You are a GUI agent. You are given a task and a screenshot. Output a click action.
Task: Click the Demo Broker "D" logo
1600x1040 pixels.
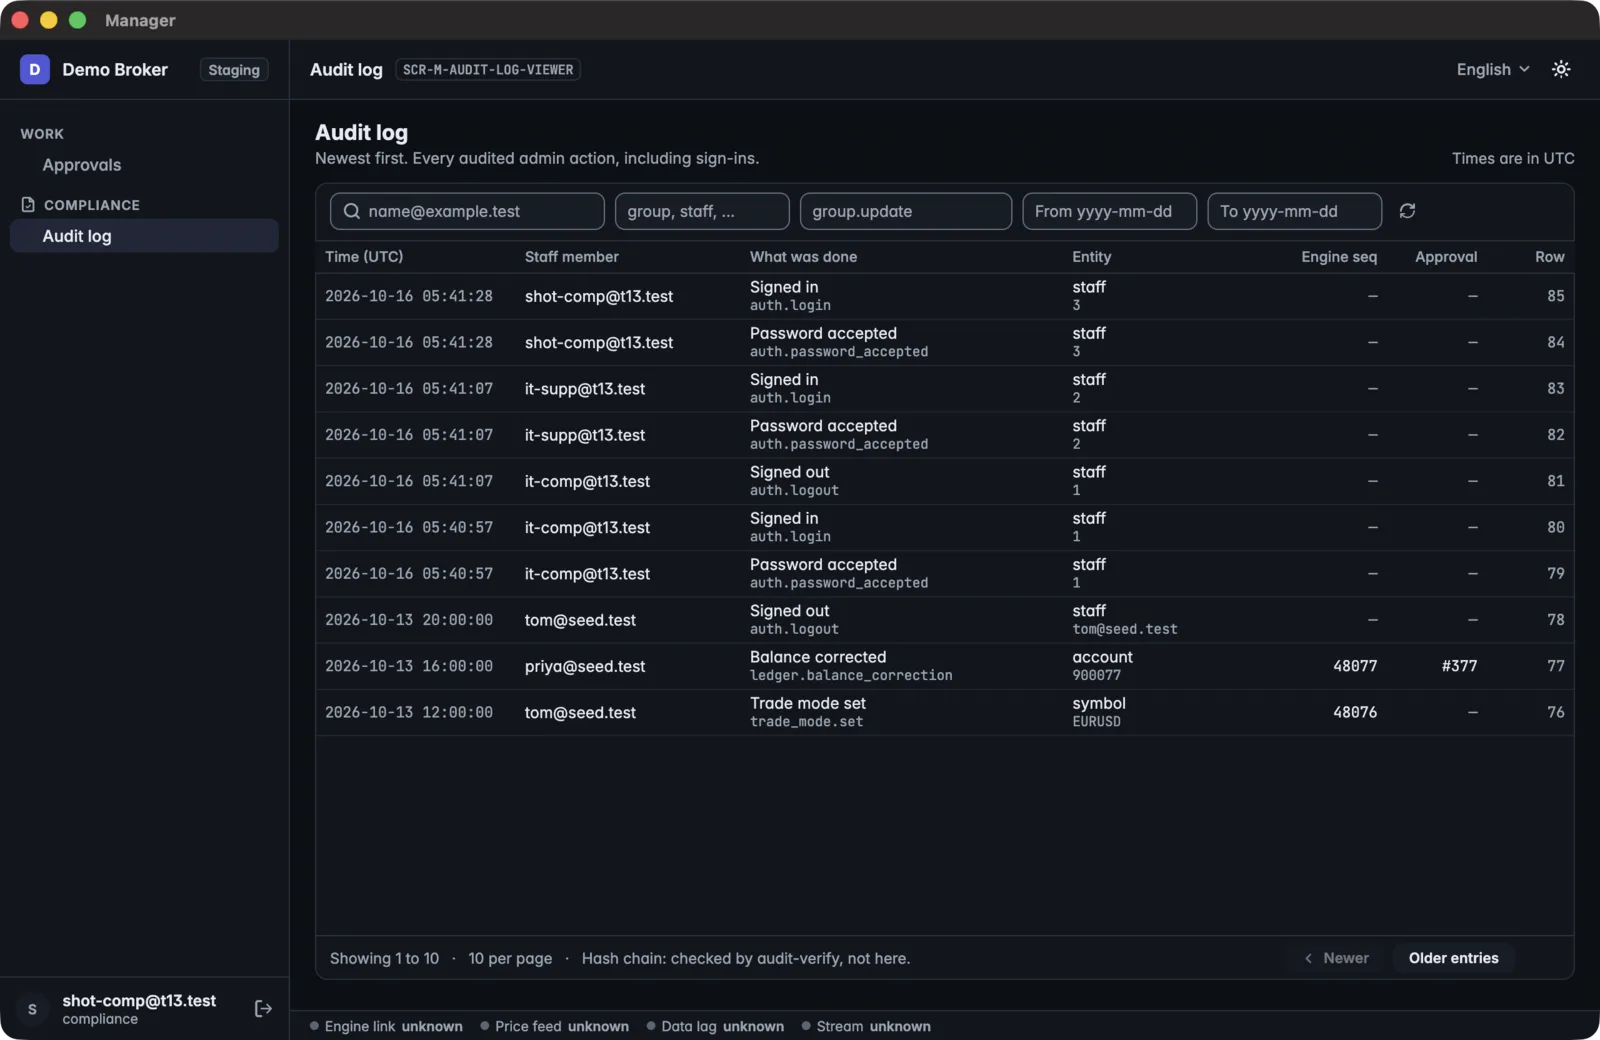[35, 69]
